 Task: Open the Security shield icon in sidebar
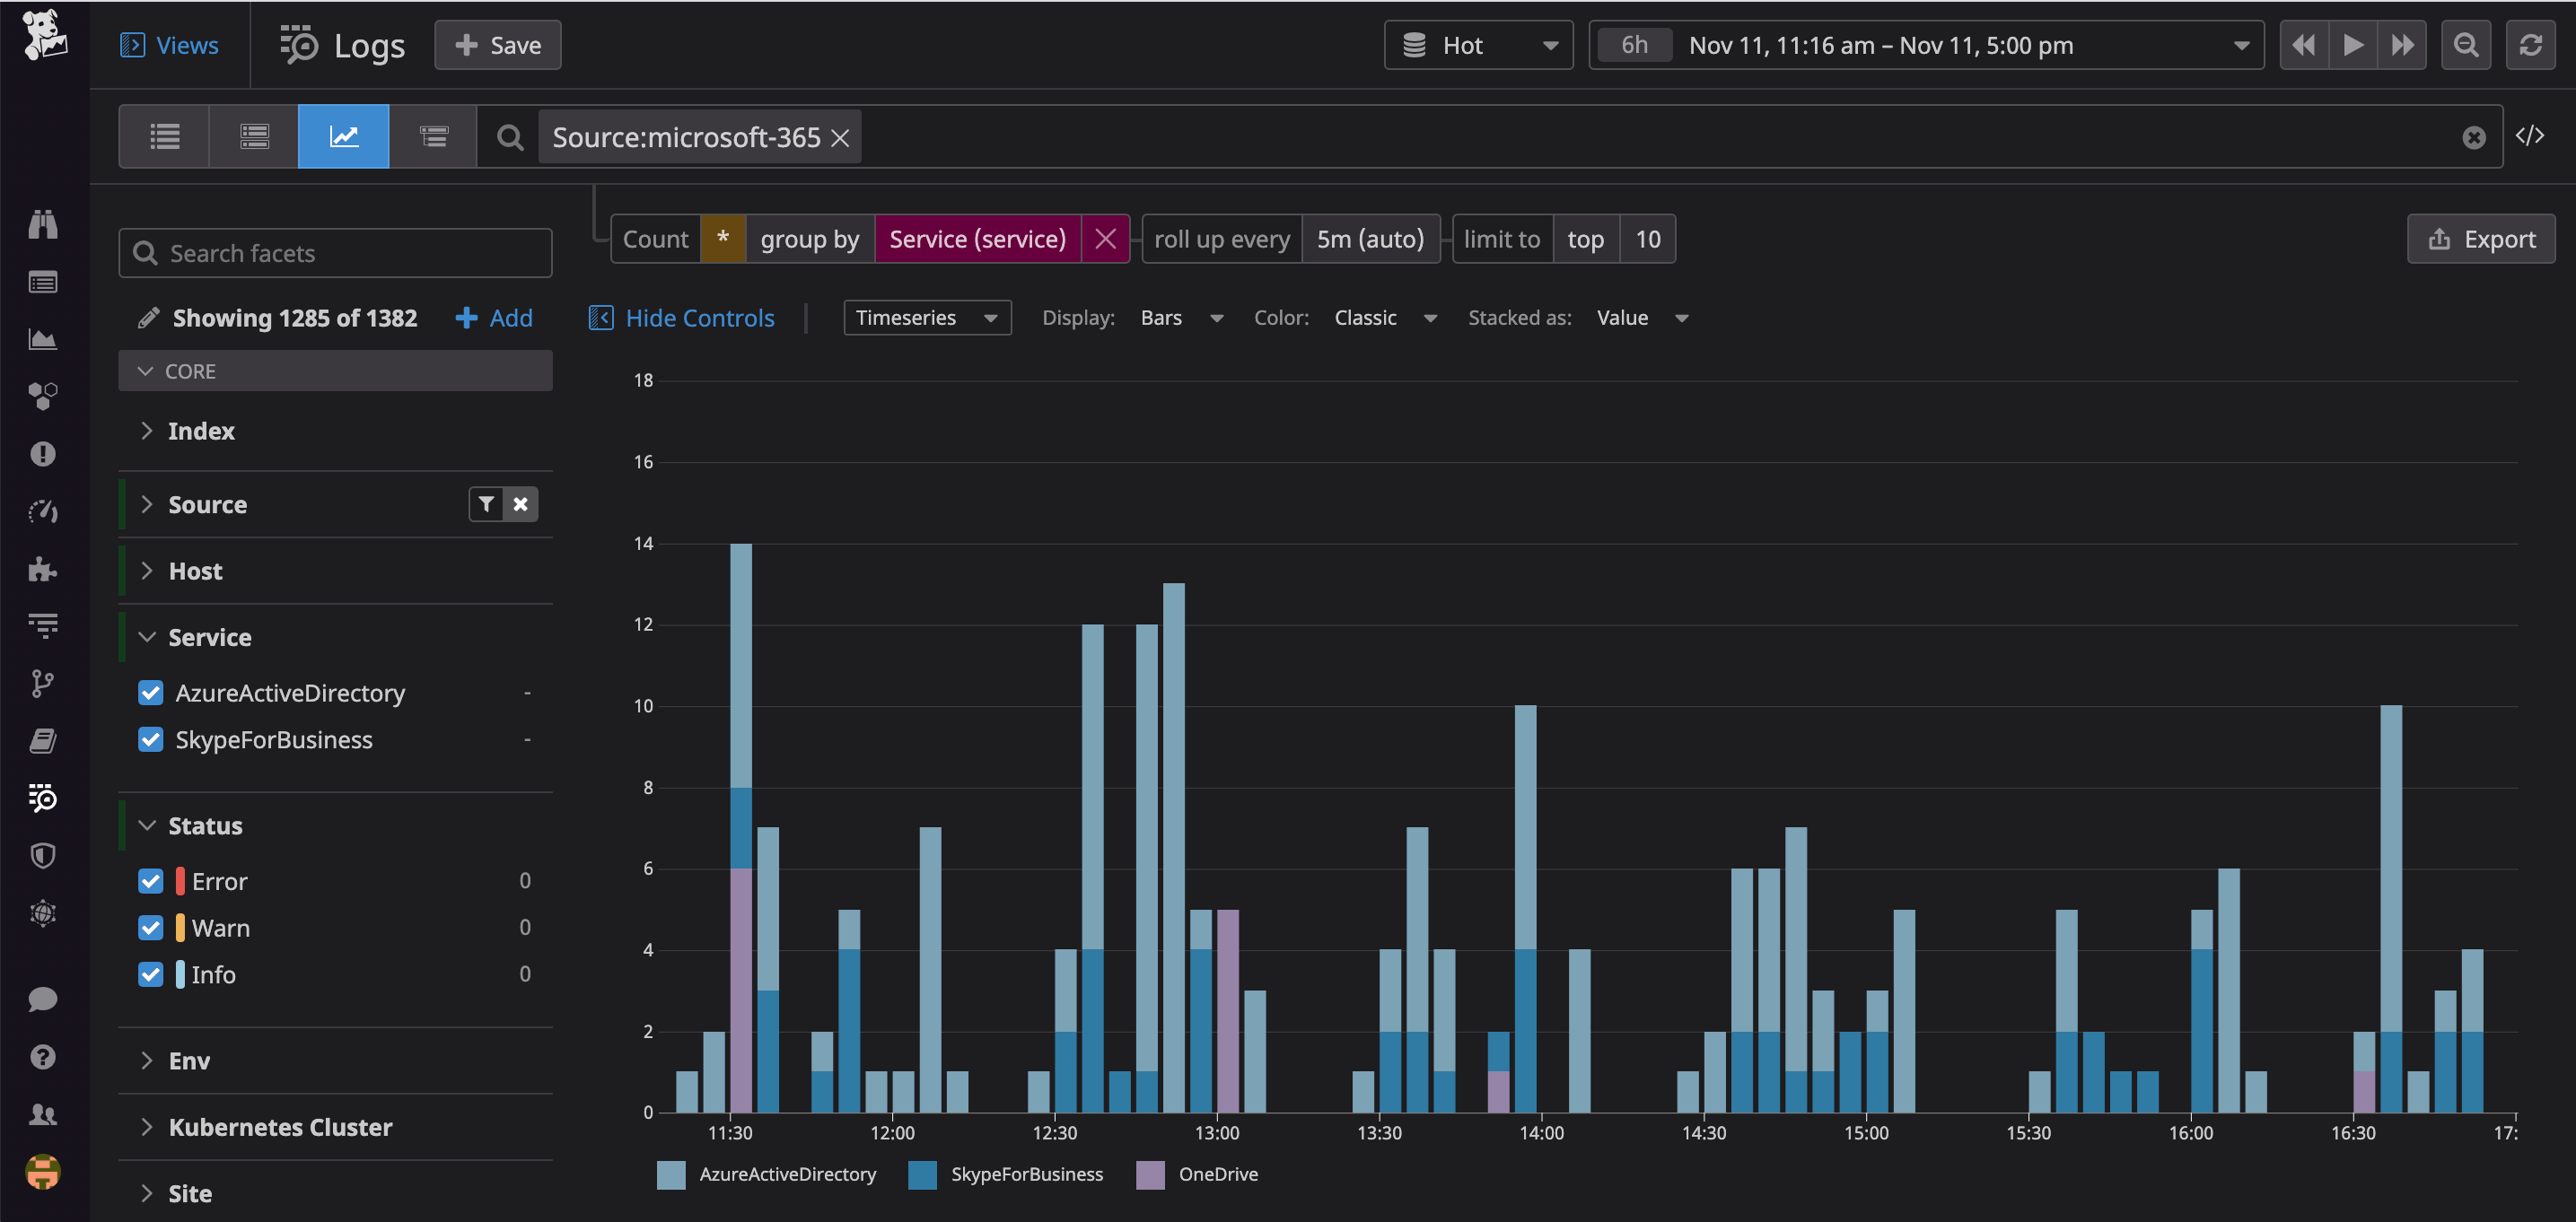coord(42,854)
